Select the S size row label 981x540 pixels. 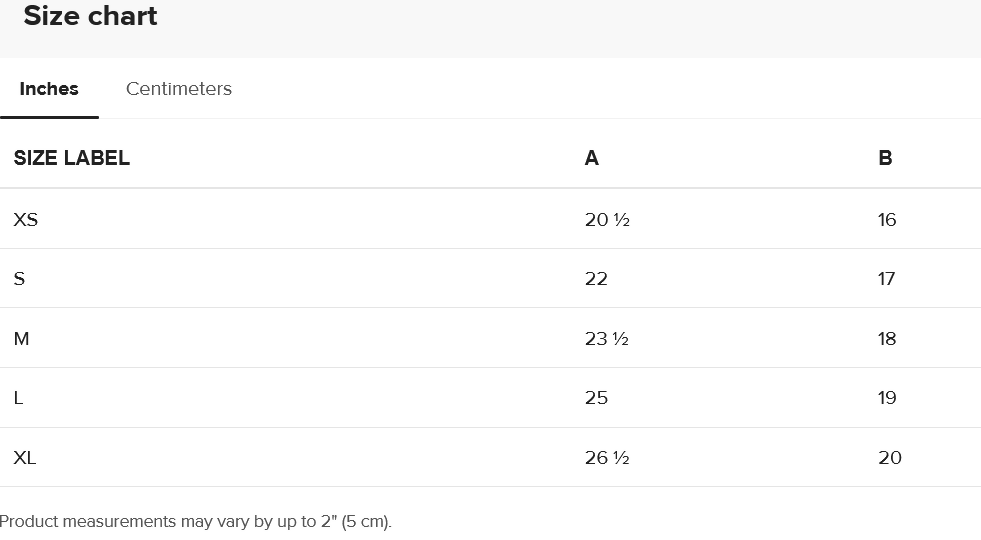tap(19, 279)
